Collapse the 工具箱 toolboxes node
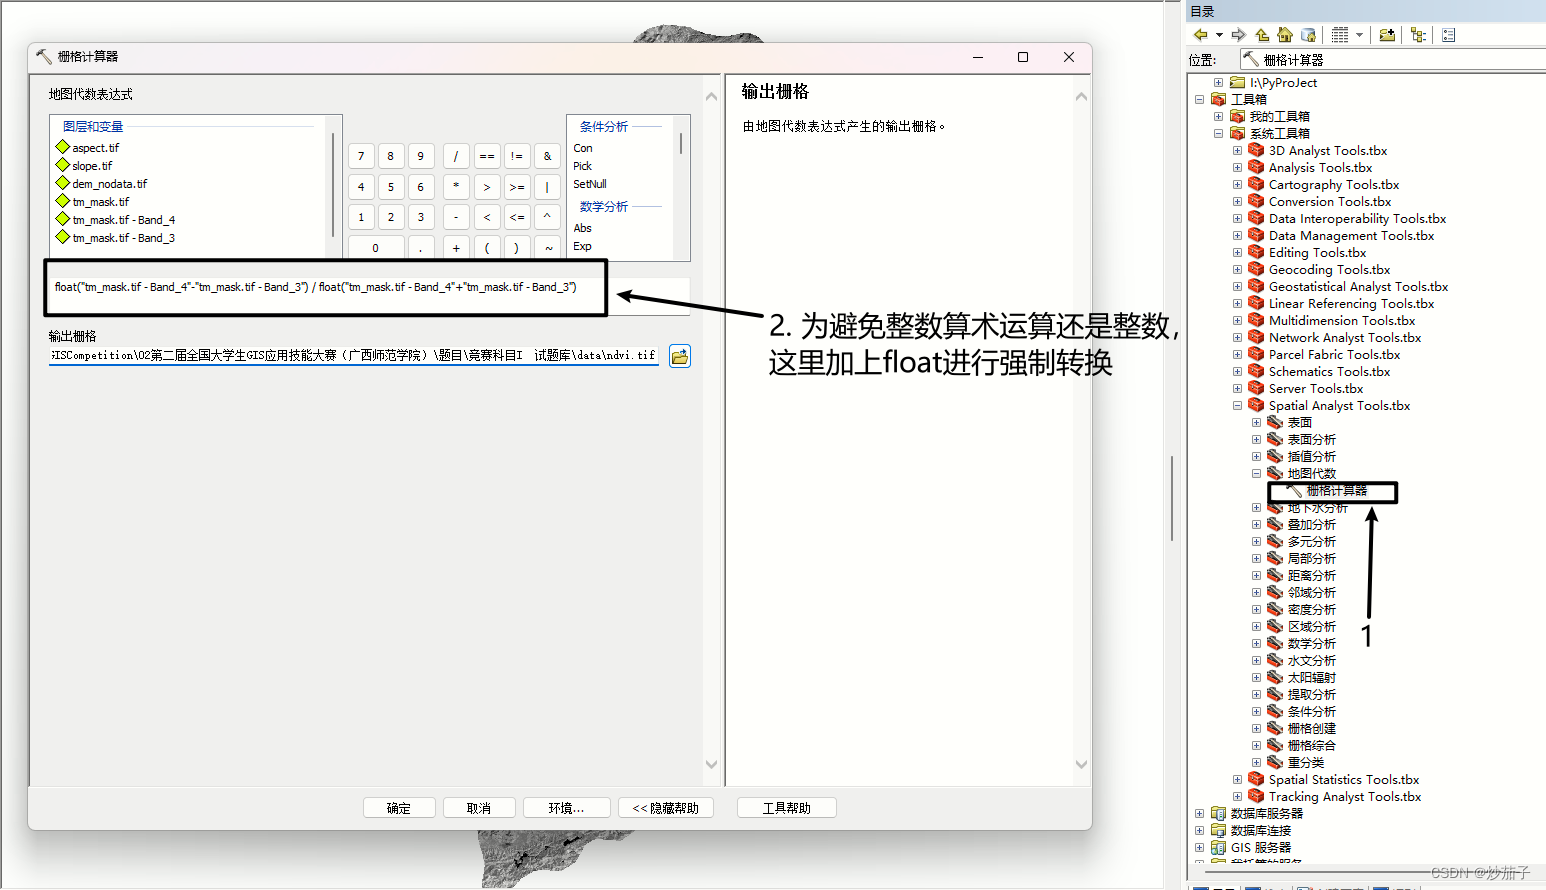Viewport: 1546px width, 890px height. (x=1200, y=99)
